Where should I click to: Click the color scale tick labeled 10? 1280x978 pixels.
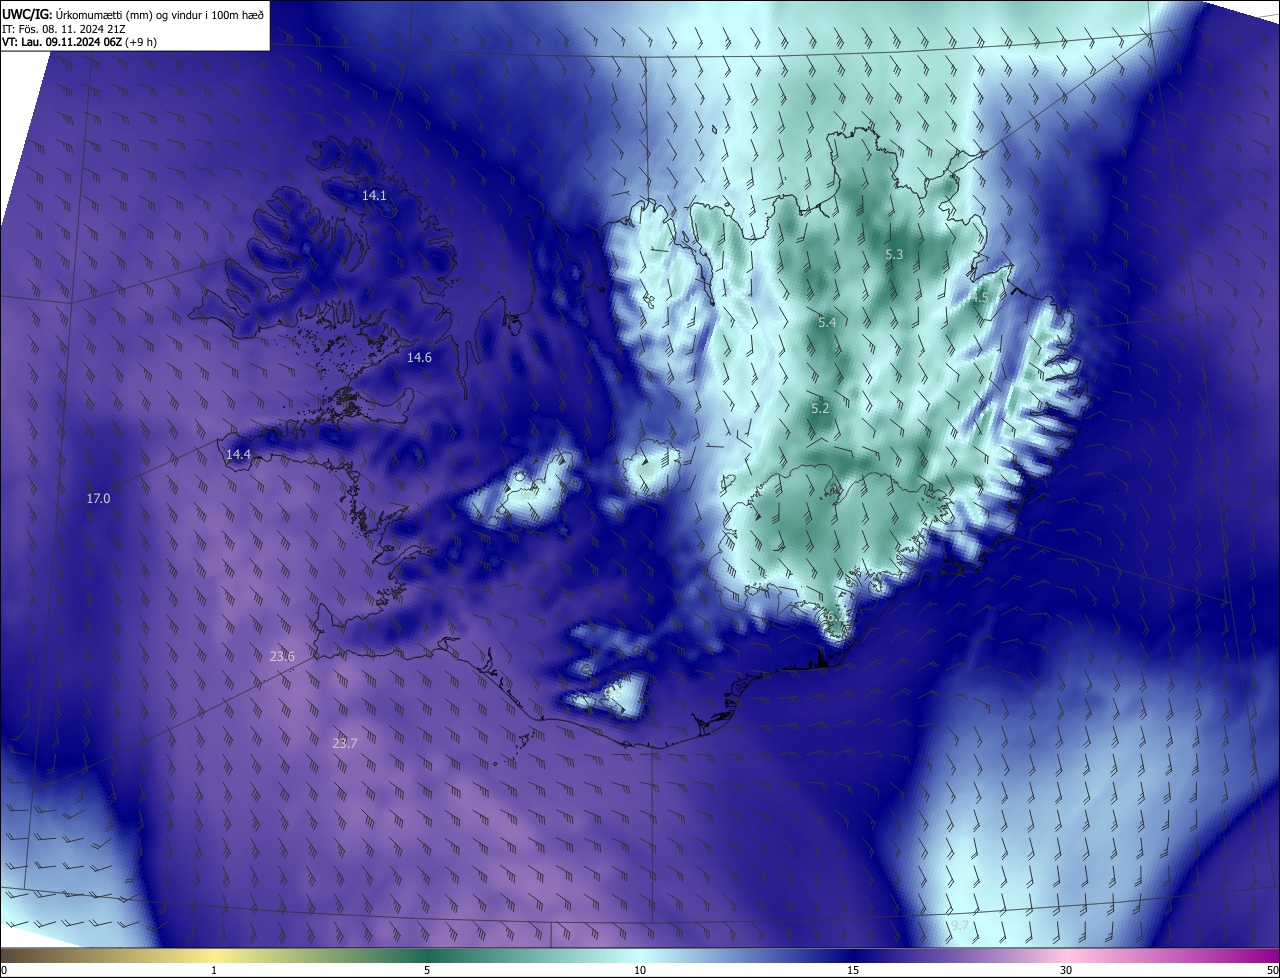point(640,970)
